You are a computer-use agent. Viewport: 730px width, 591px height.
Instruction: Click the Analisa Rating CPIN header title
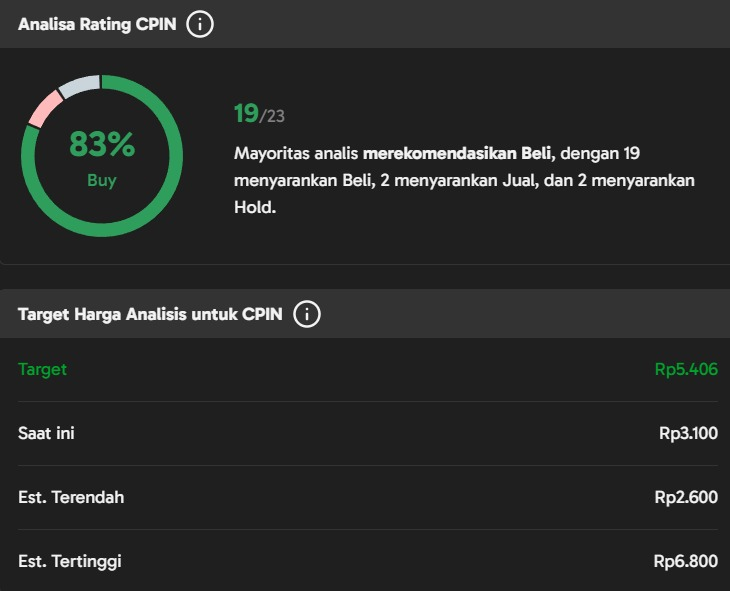(x=97, y=24)
